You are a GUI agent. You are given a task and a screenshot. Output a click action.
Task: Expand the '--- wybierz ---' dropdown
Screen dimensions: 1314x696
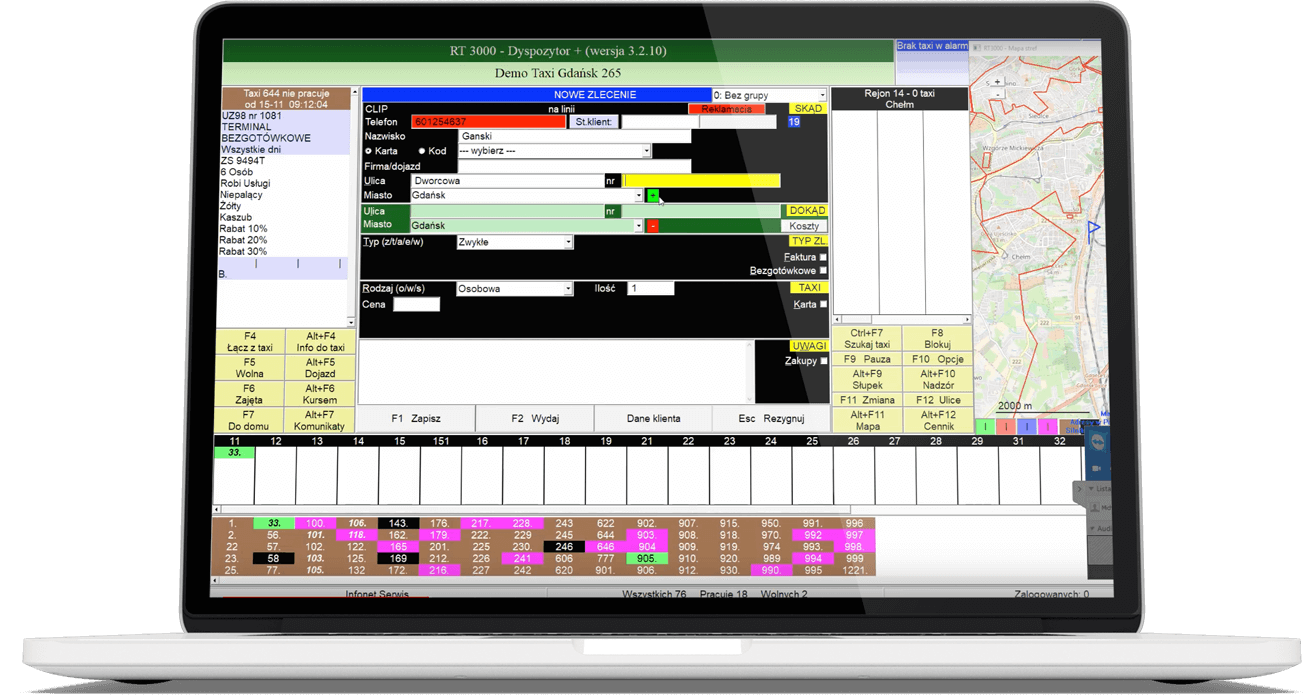point(554,151)
